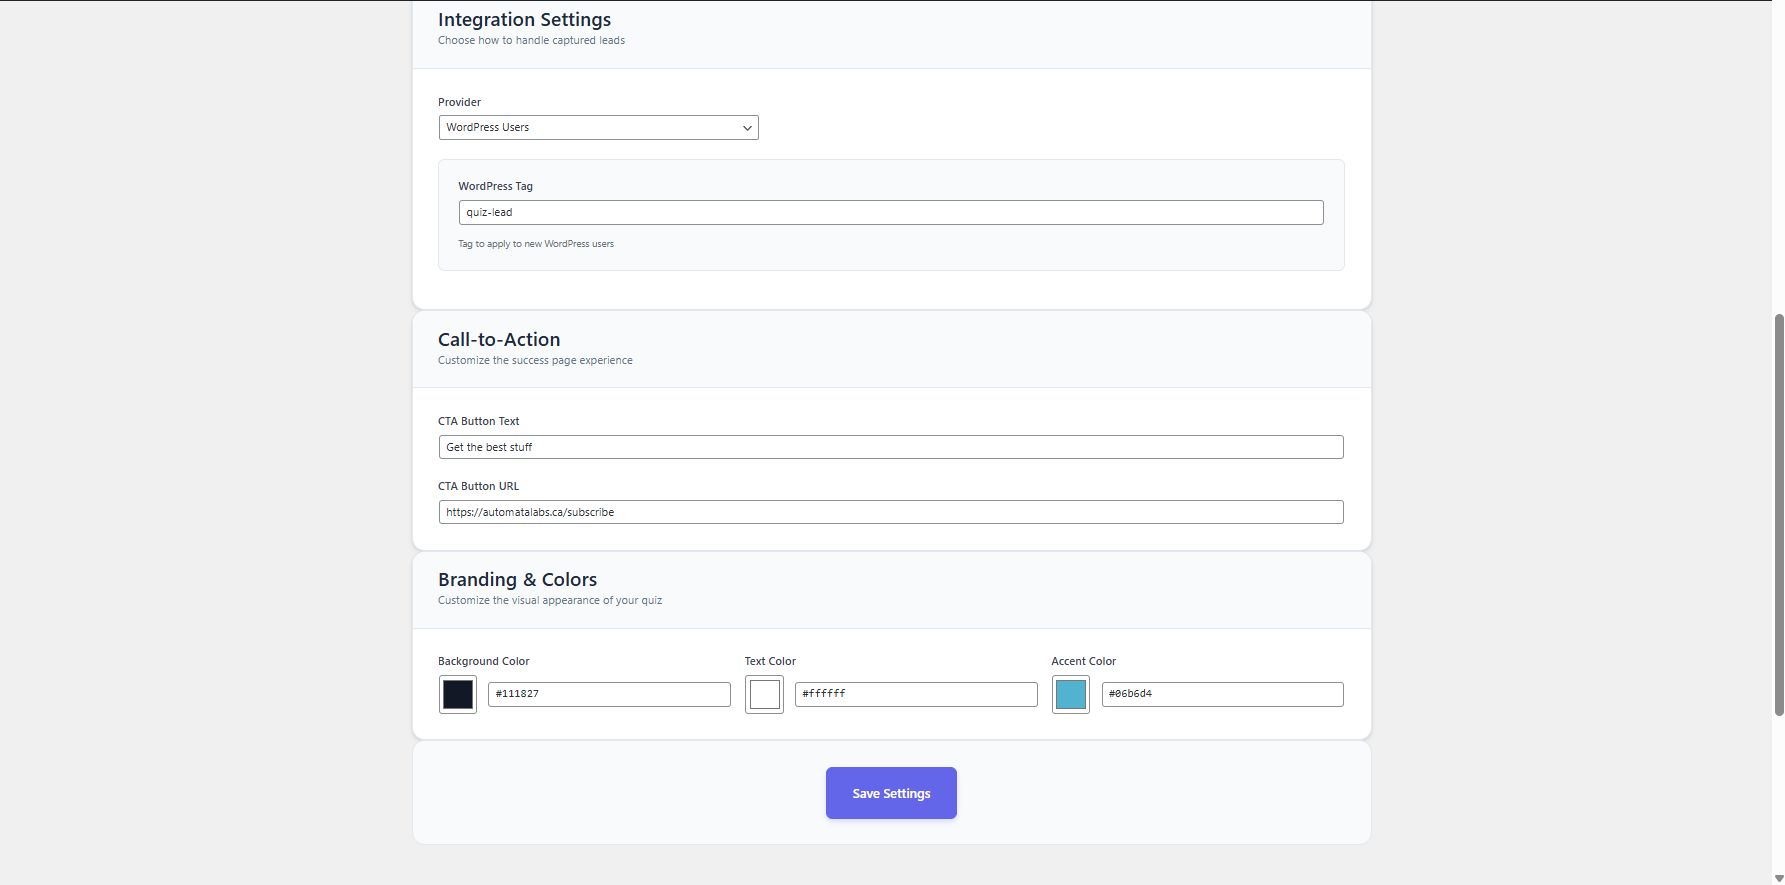Click the Branding & Colors heading
The image size is (1785, 885).
[x=517, y=580]
